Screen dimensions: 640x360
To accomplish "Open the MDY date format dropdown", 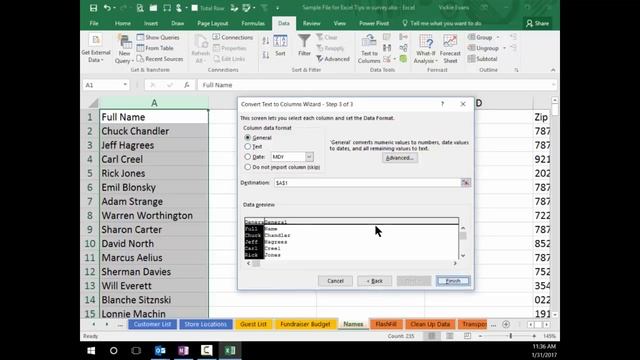I will tap(309, 157).
